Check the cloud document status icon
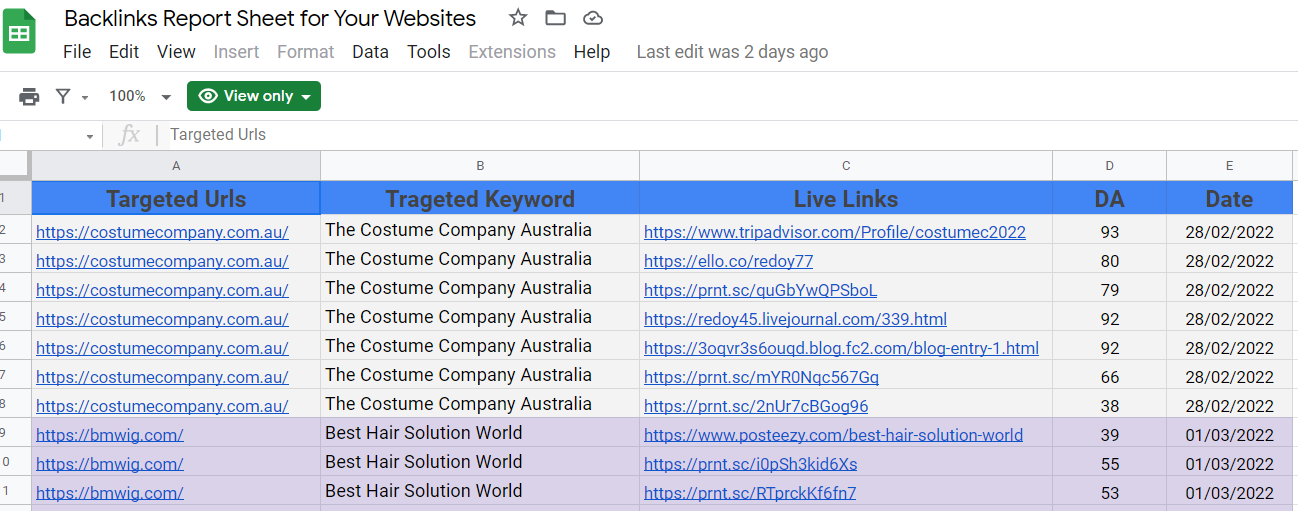This screenshot has width=1298, height=511. 593,18
